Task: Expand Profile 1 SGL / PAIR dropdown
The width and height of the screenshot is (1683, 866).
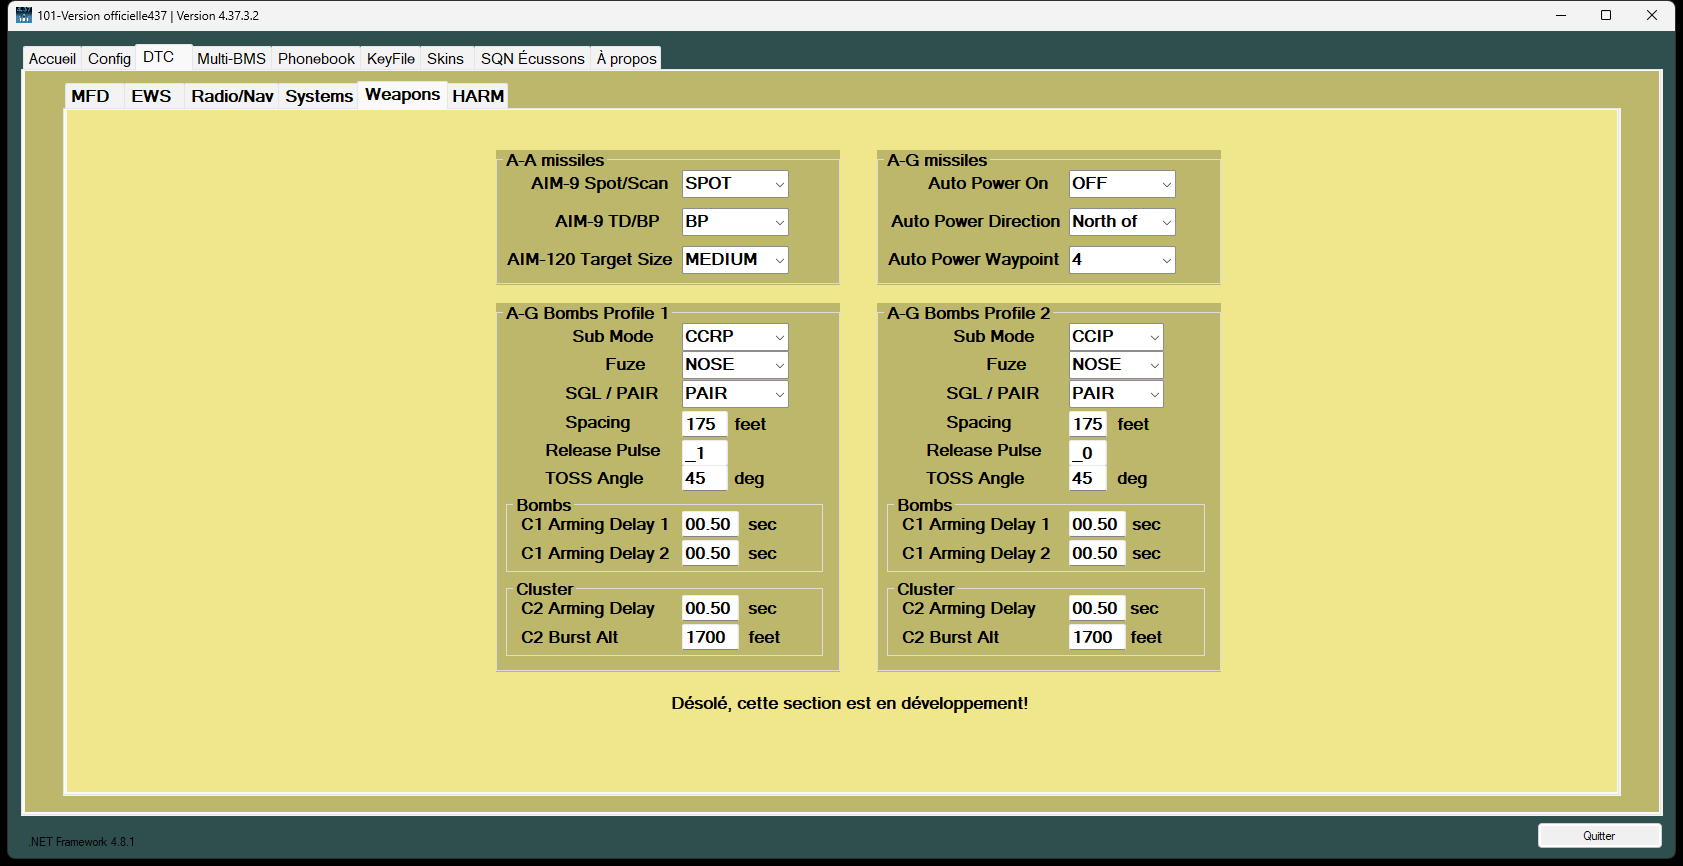Action: tap(735, 394)
